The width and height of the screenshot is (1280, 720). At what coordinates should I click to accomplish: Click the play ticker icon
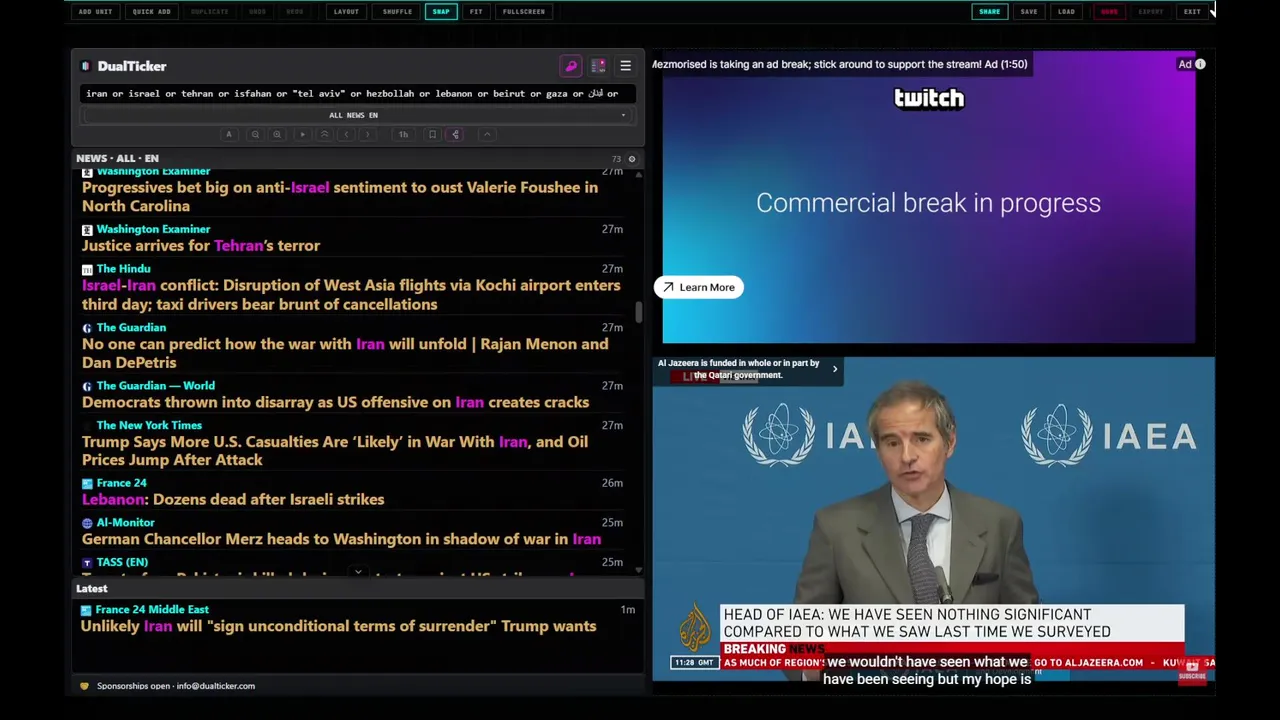pos(302,134)
